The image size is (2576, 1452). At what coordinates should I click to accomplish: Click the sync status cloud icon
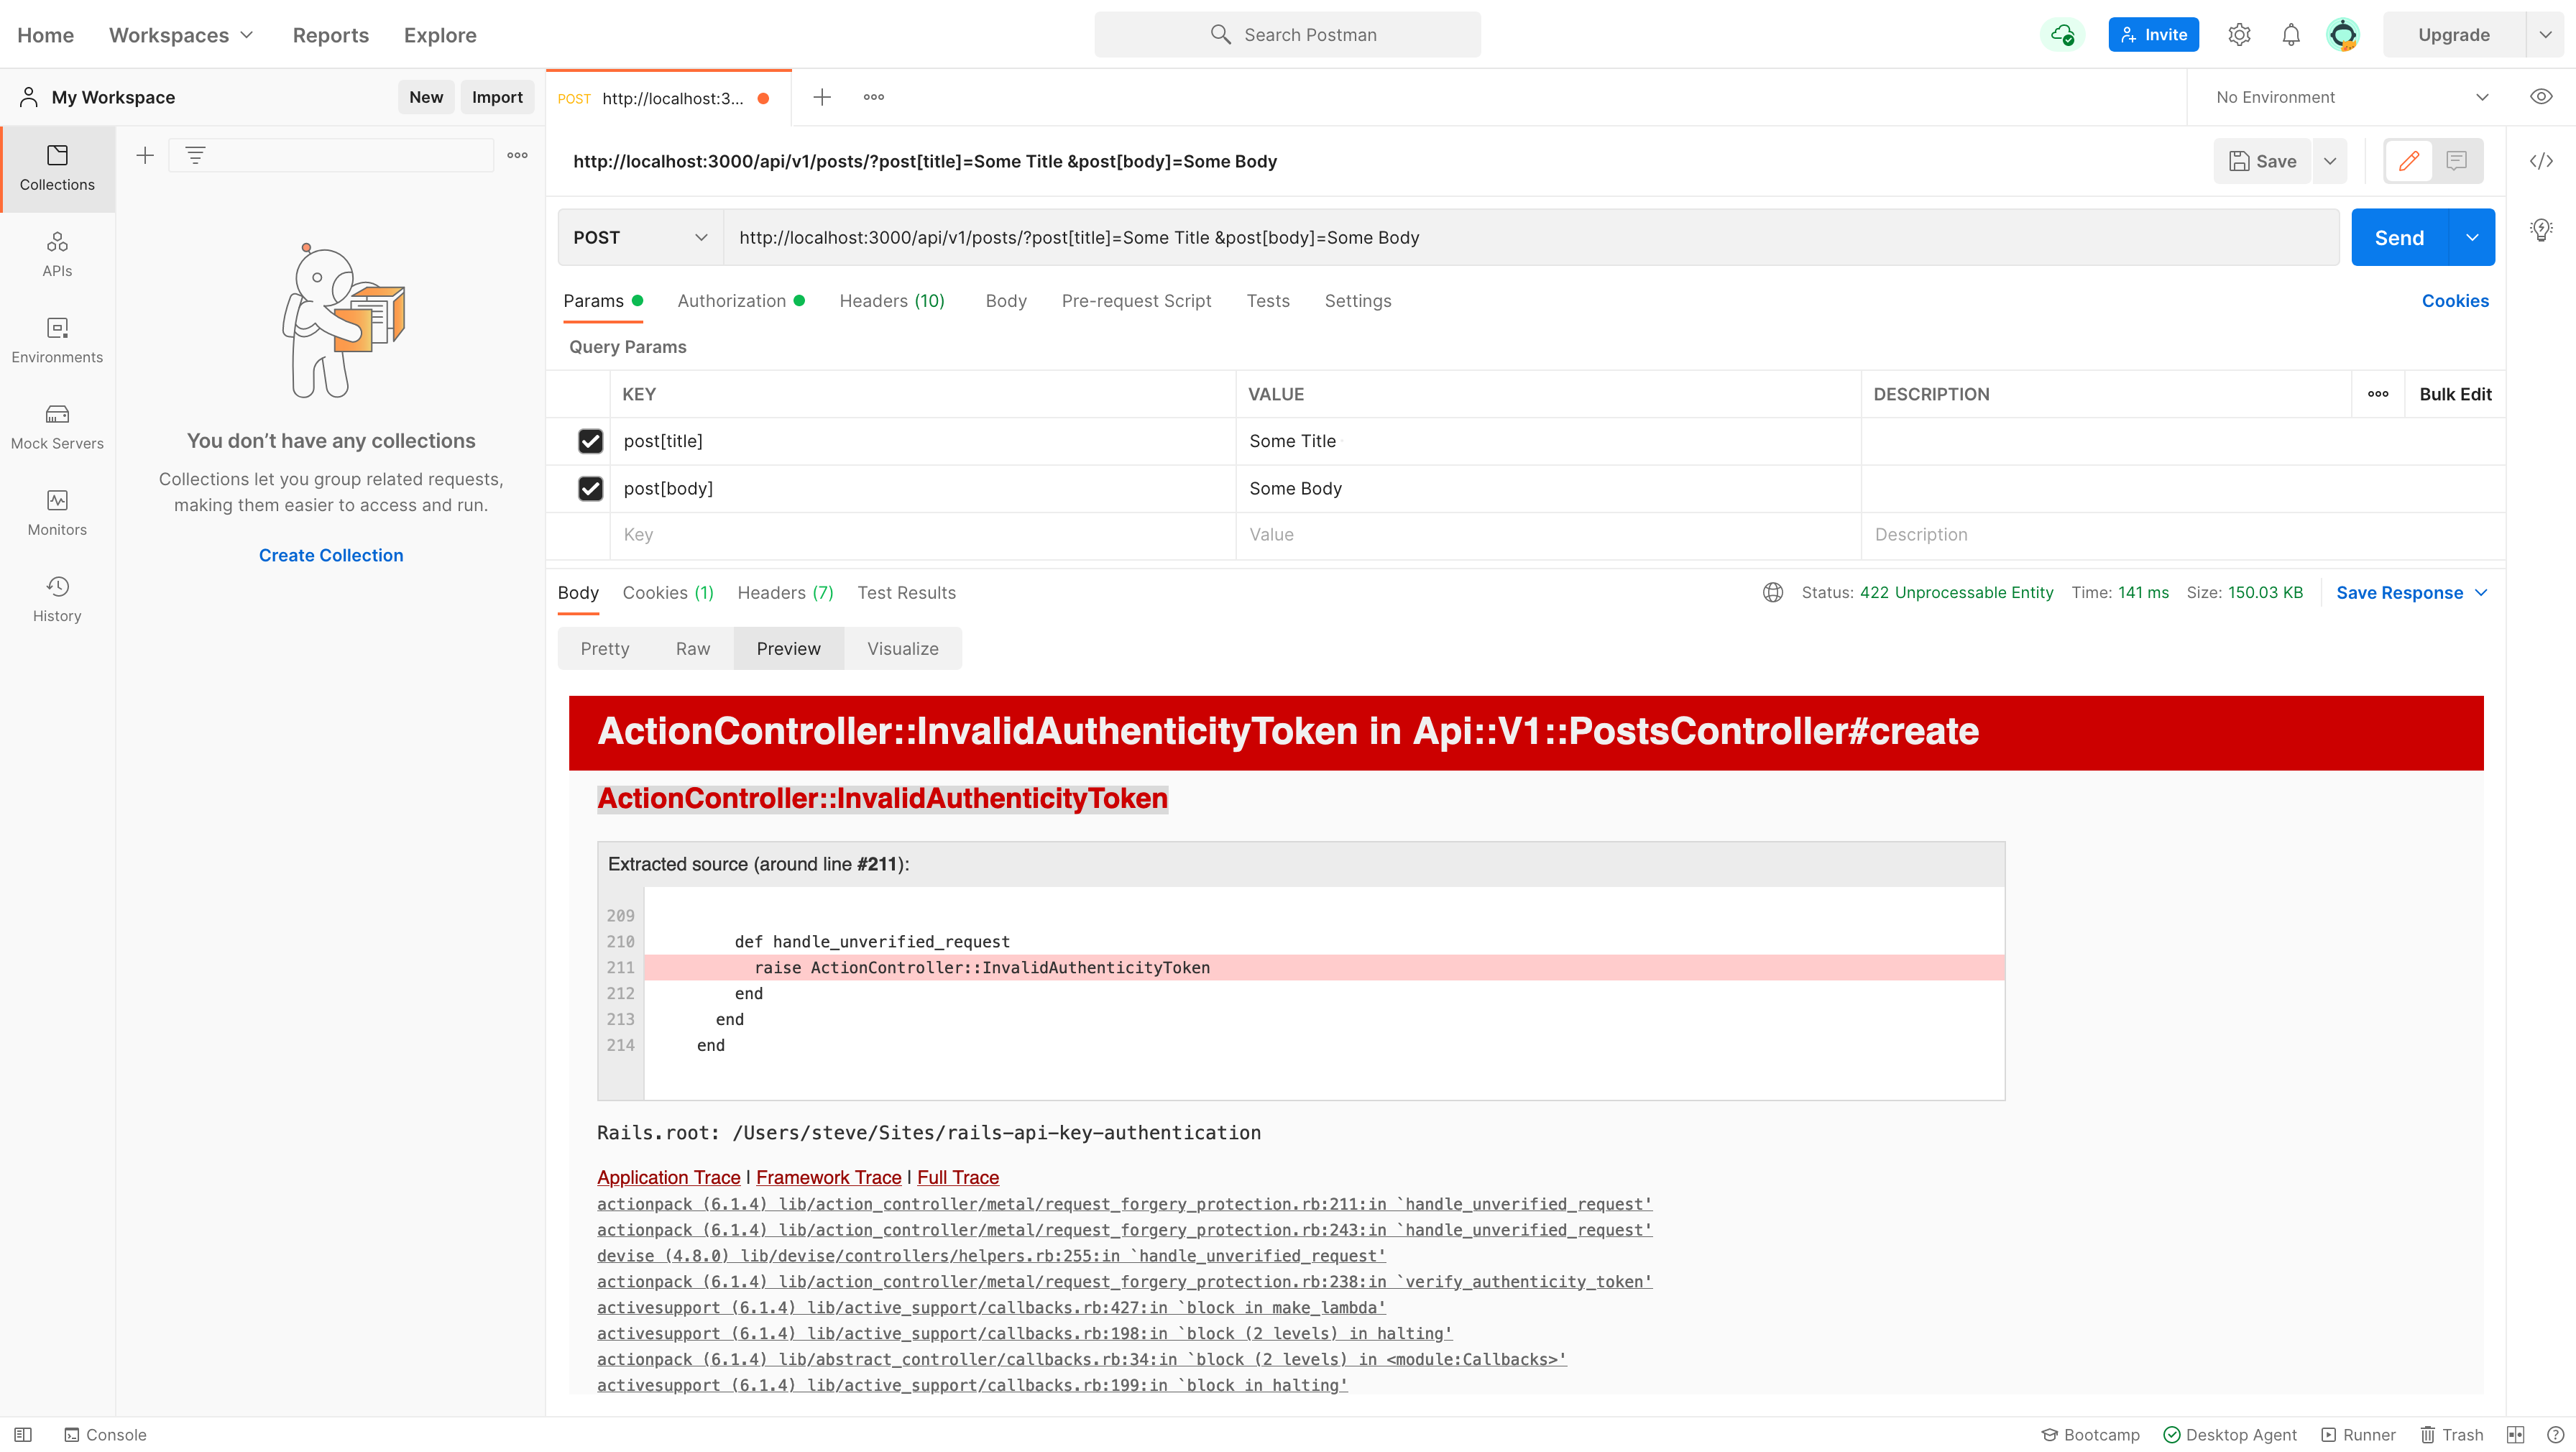tap(2062, 35)
